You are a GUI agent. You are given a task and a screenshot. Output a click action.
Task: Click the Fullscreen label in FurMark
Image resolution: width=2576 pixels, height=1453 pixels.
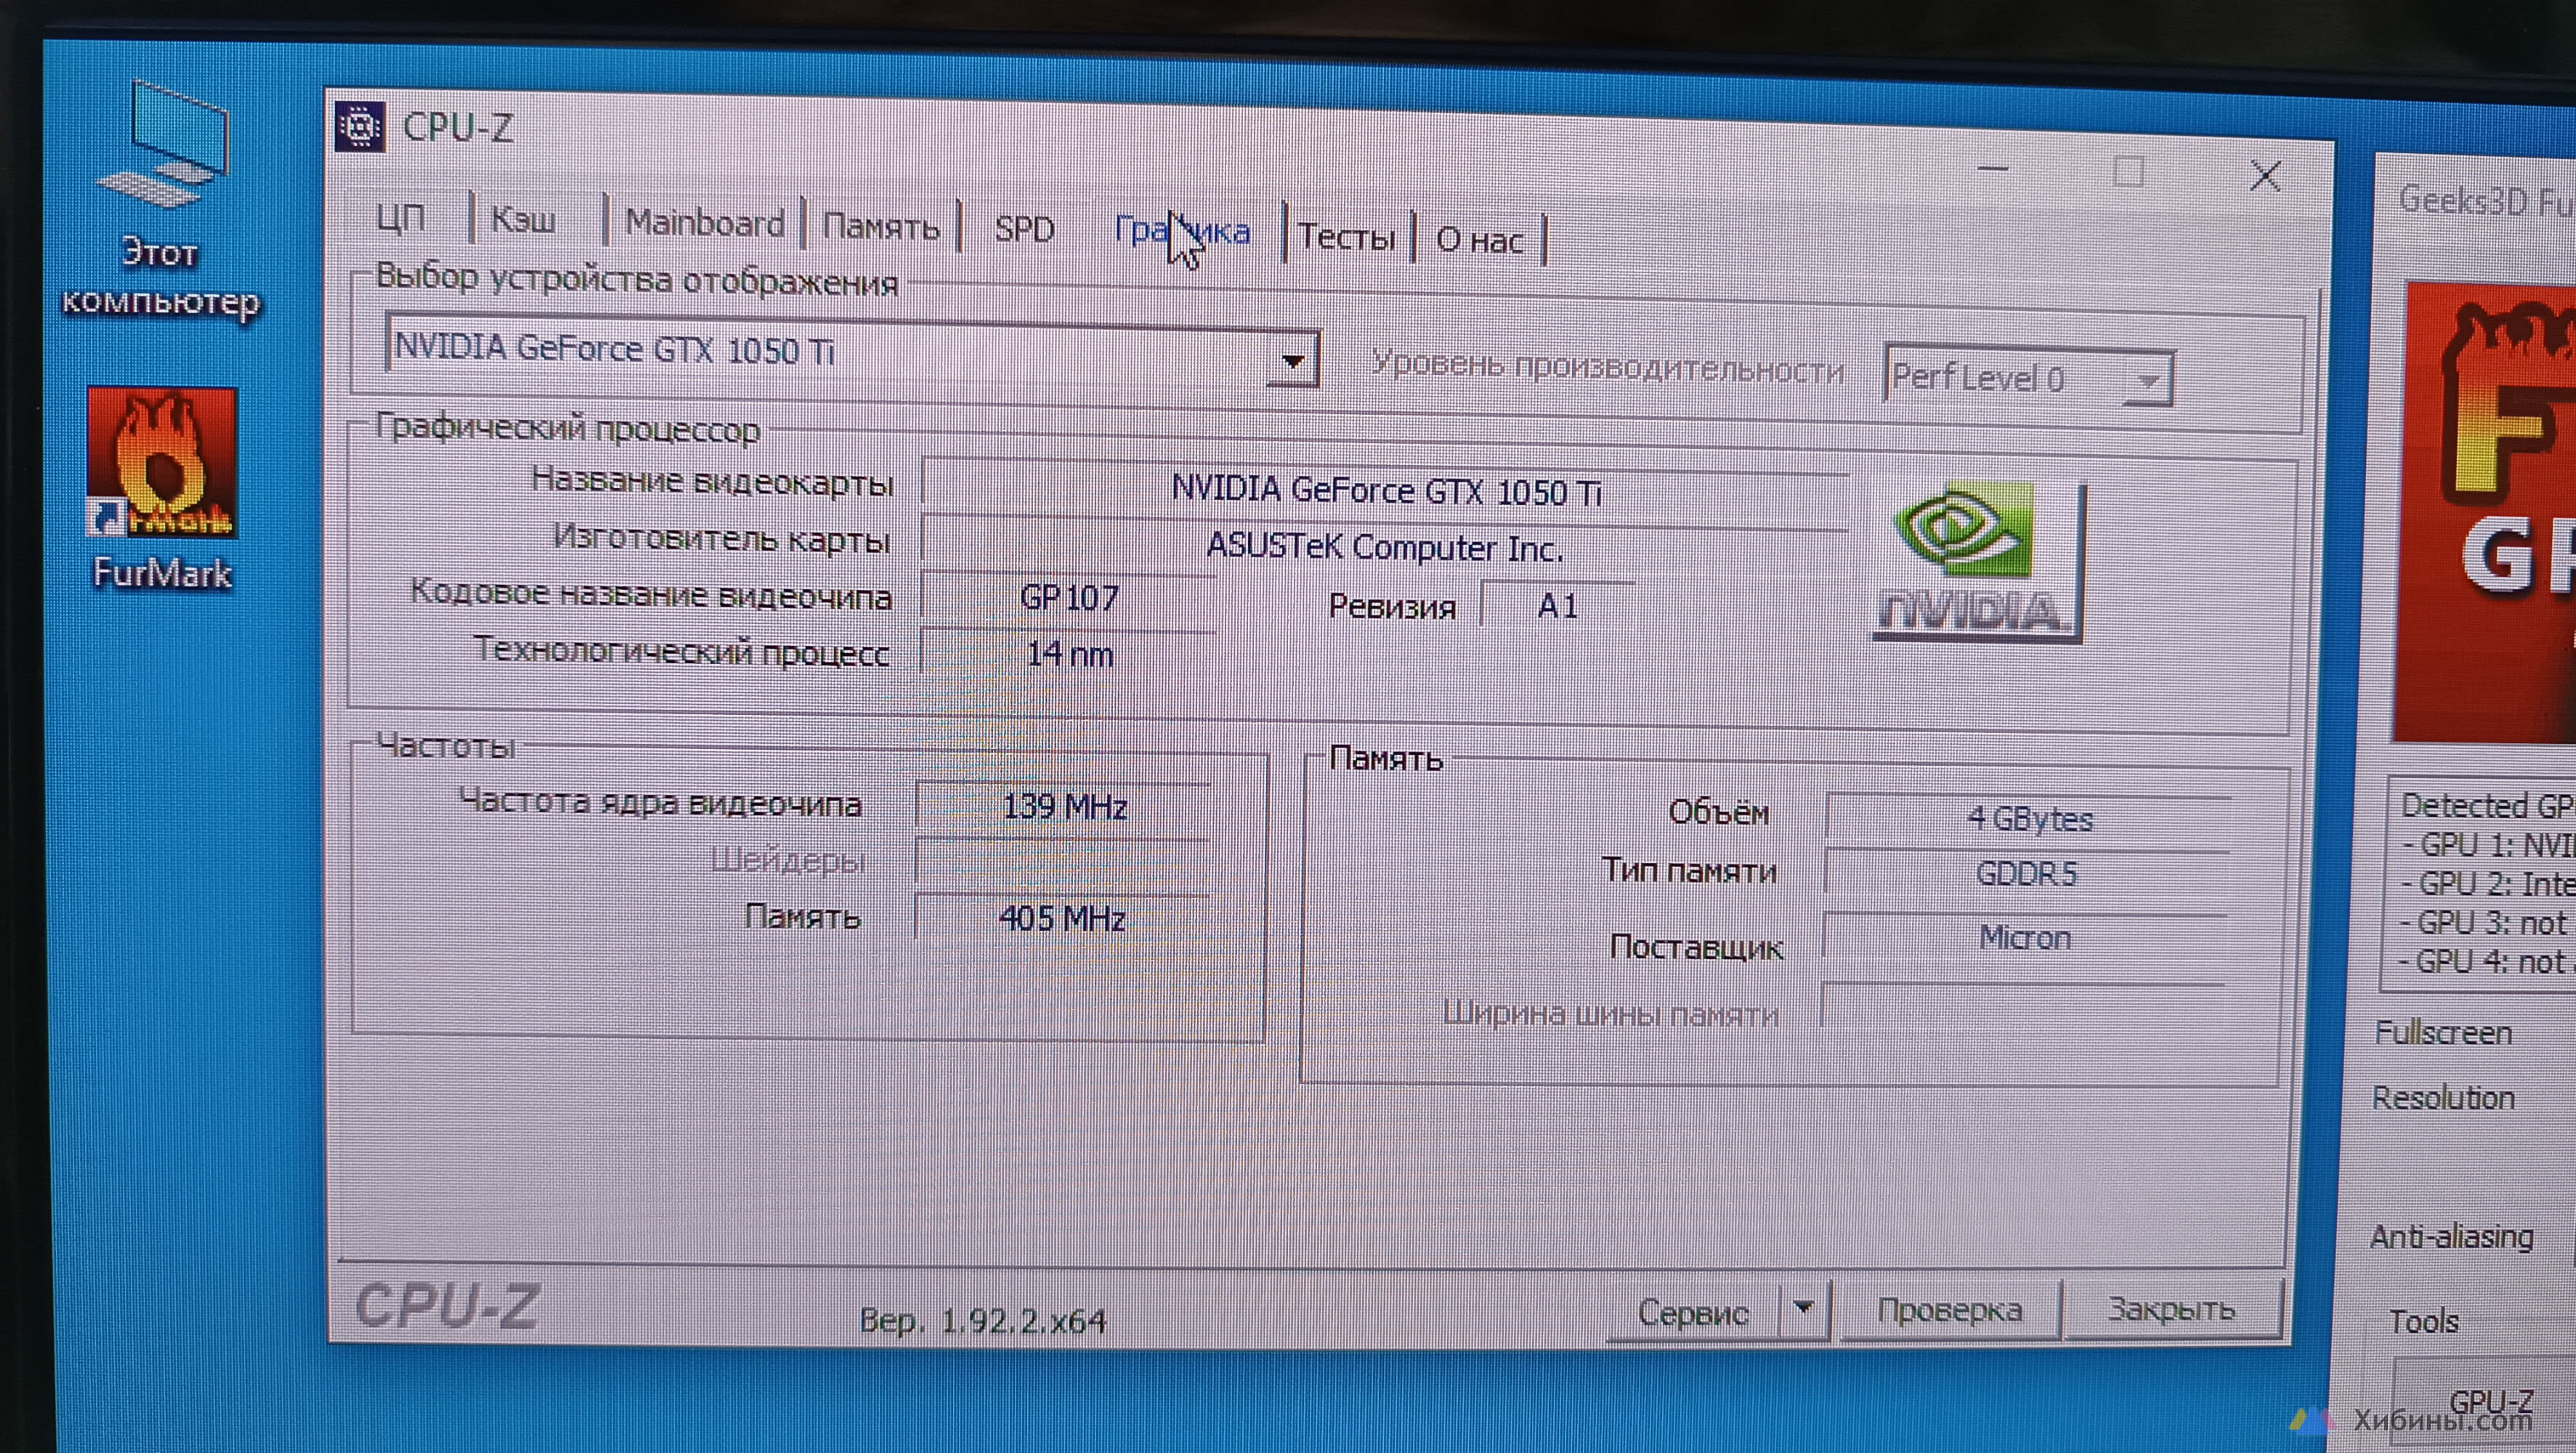pos(2443,1032)
